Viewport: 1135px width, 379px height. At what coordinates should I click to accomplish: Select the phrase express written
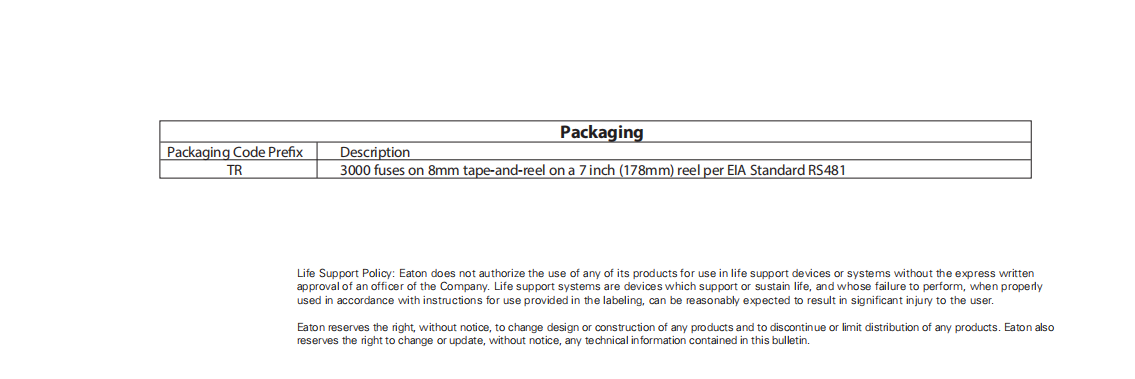995,273
